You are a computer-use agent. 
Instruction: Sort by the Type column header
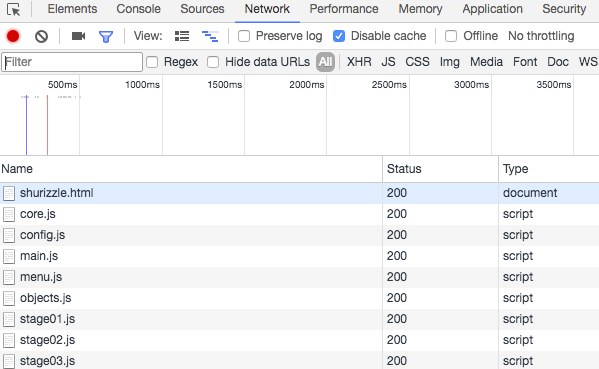coord(549,169)
